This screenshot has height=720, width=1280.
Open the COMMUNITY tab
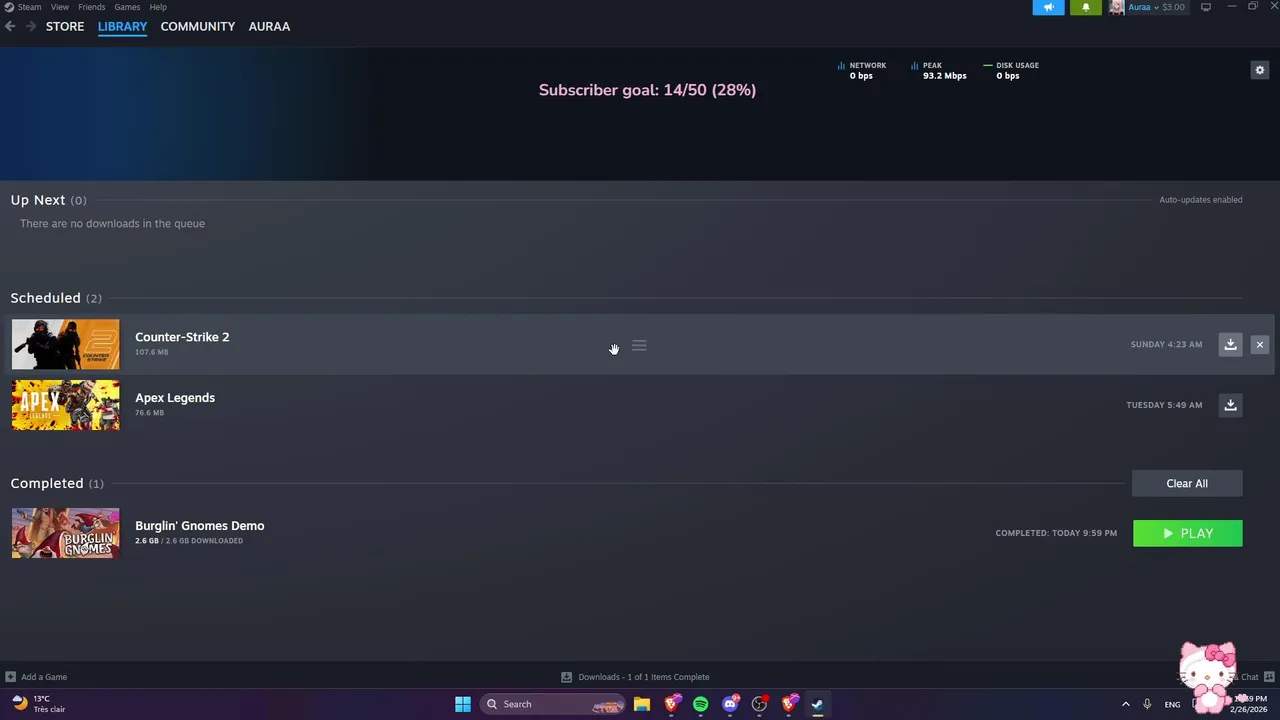click(198, 26)
